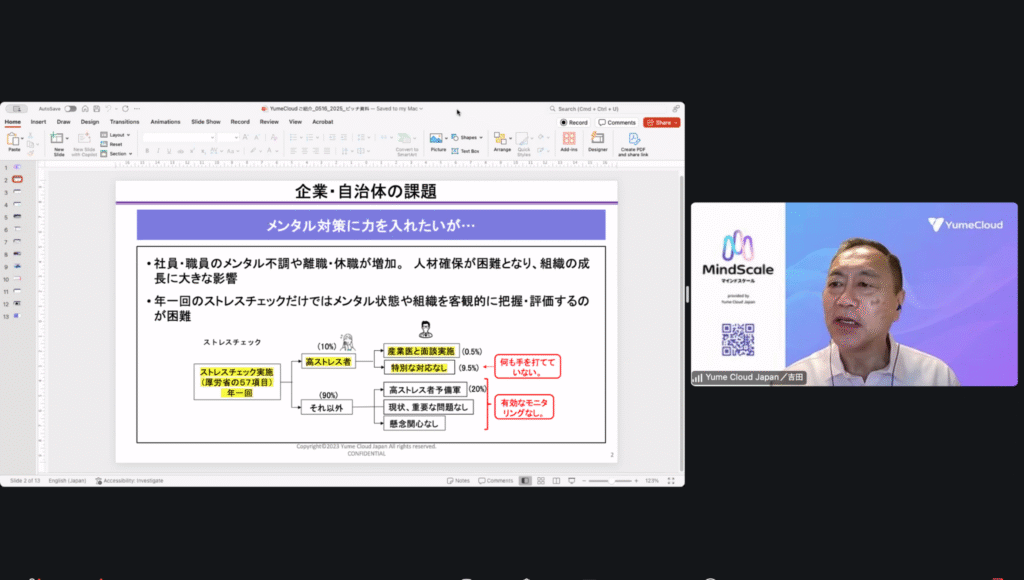Open the Transitions ribbon tab
The image size is (1024, 580).
pyautogui.click(x=124, y=122)
